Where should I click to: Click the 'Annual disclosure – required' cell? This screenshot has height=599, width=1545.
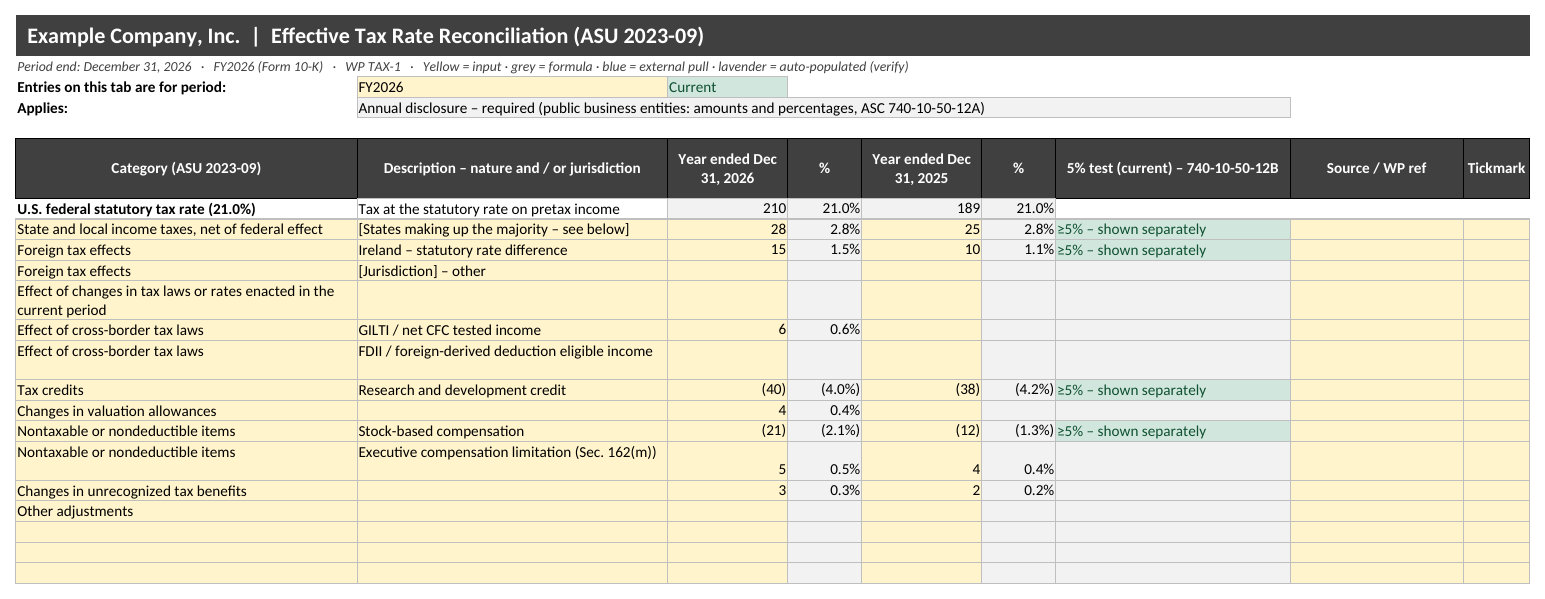[x=823, y=108]
